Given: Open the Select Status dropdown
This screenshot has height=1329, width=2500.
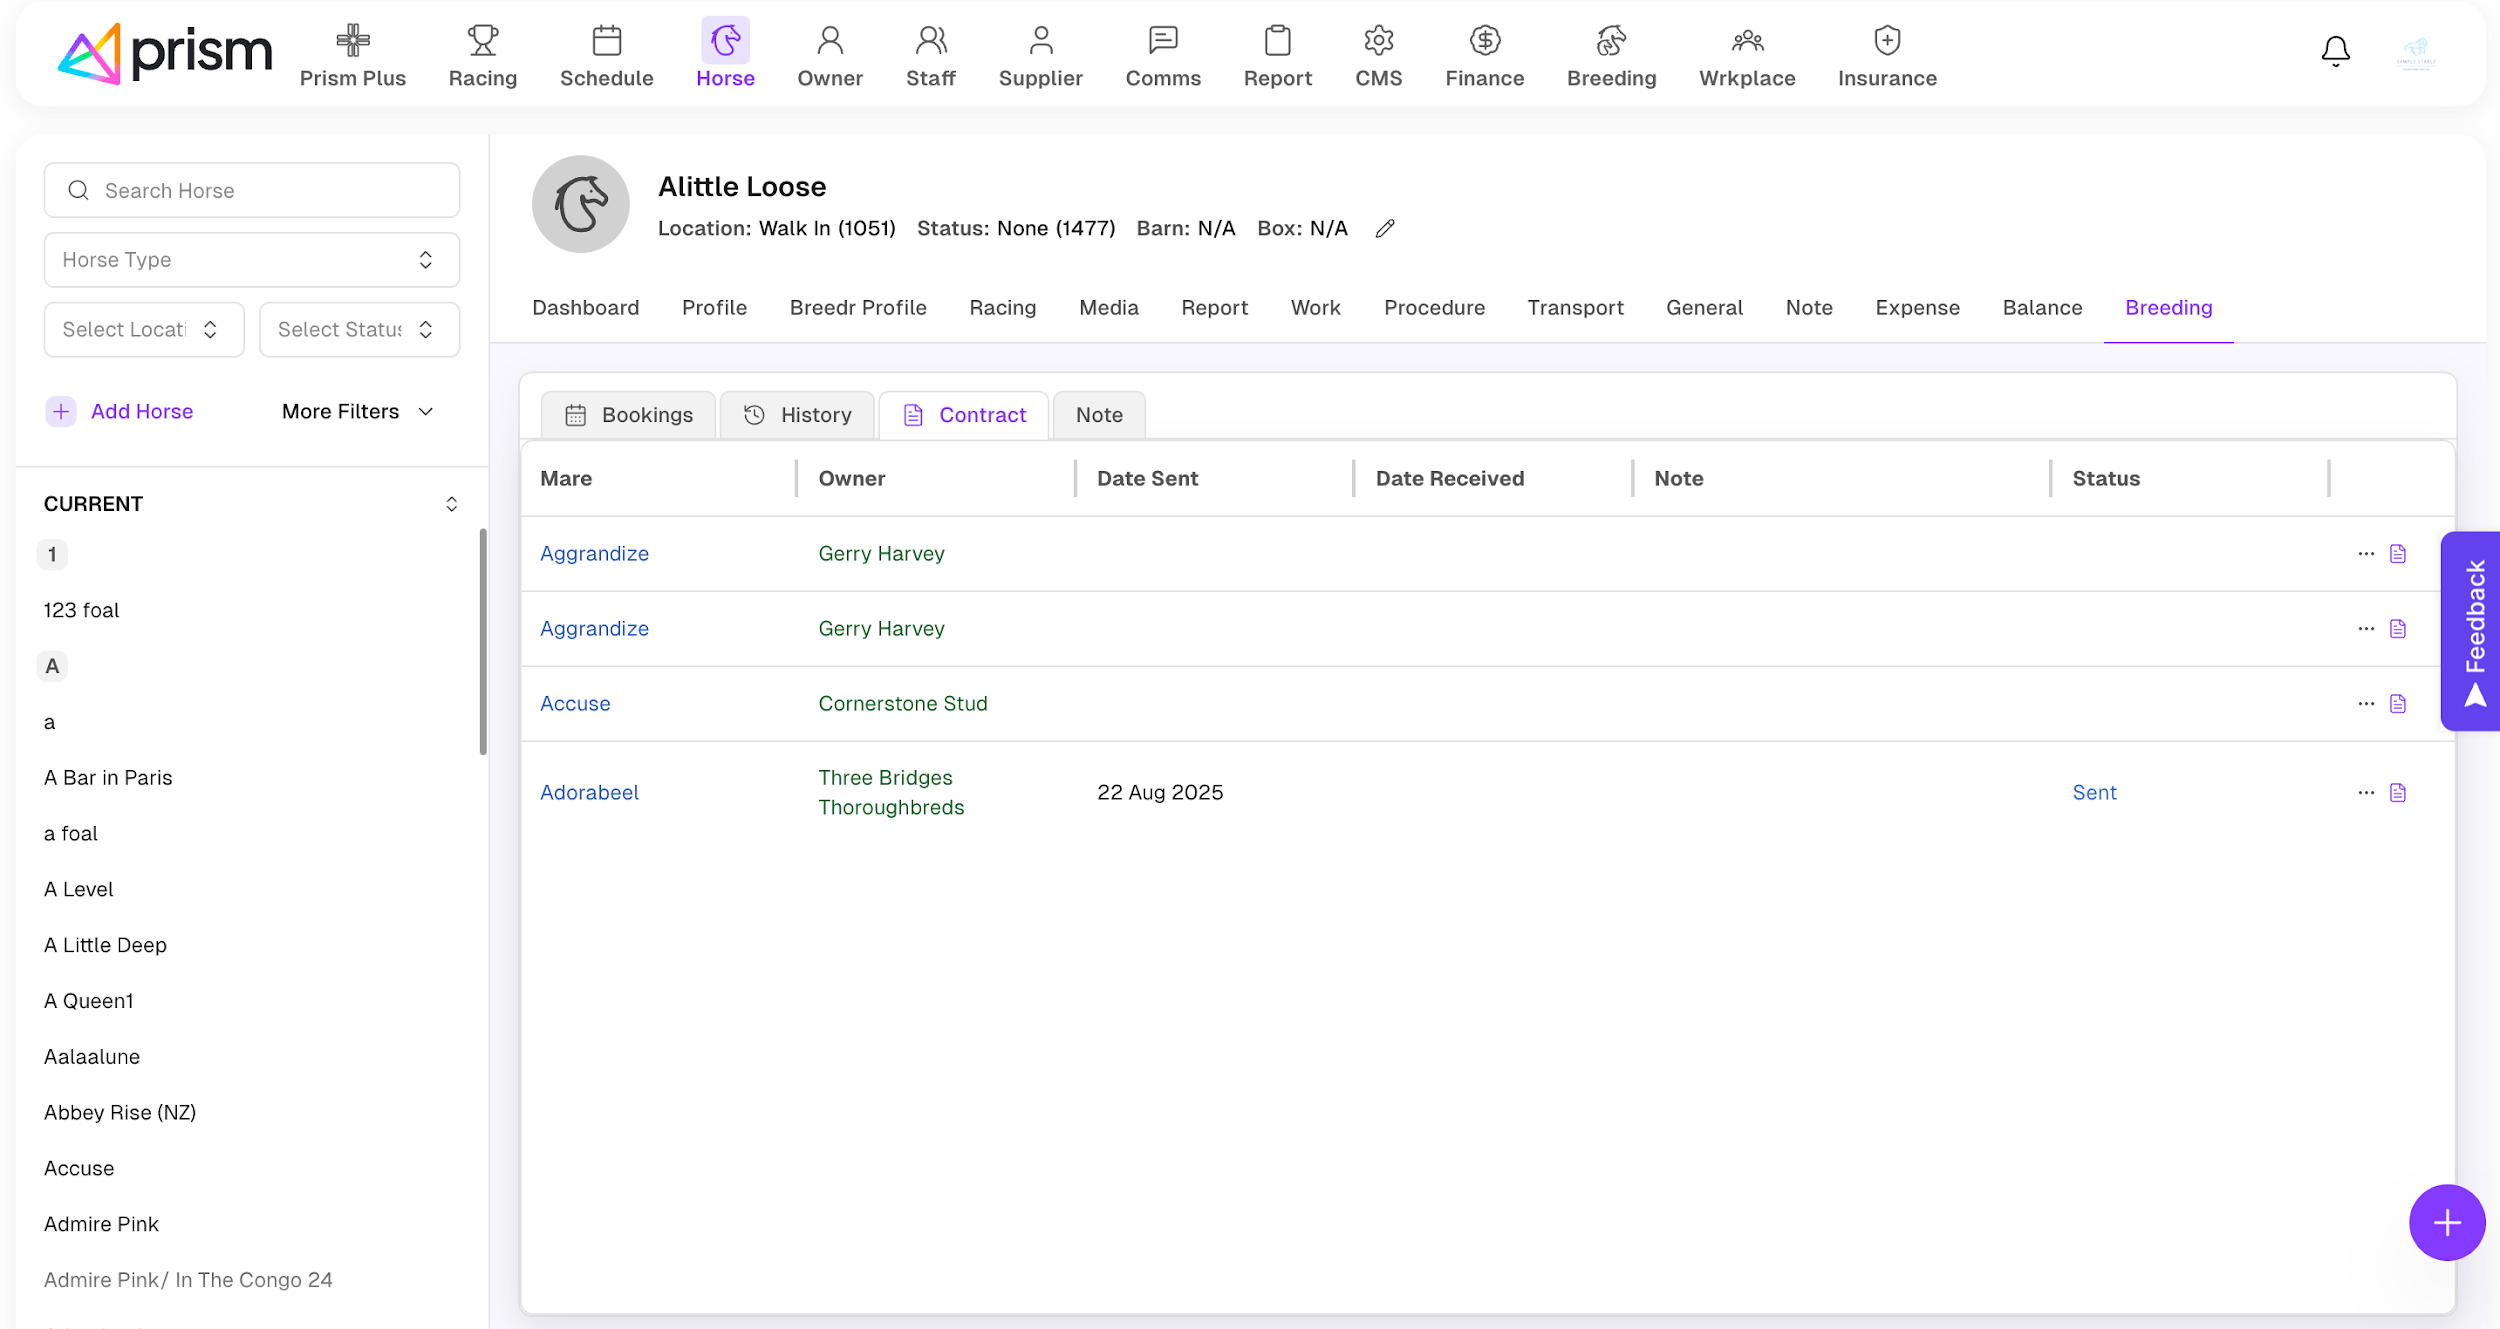Looking at the screenshot, I should pyautogui.click(x=358, y=330).
